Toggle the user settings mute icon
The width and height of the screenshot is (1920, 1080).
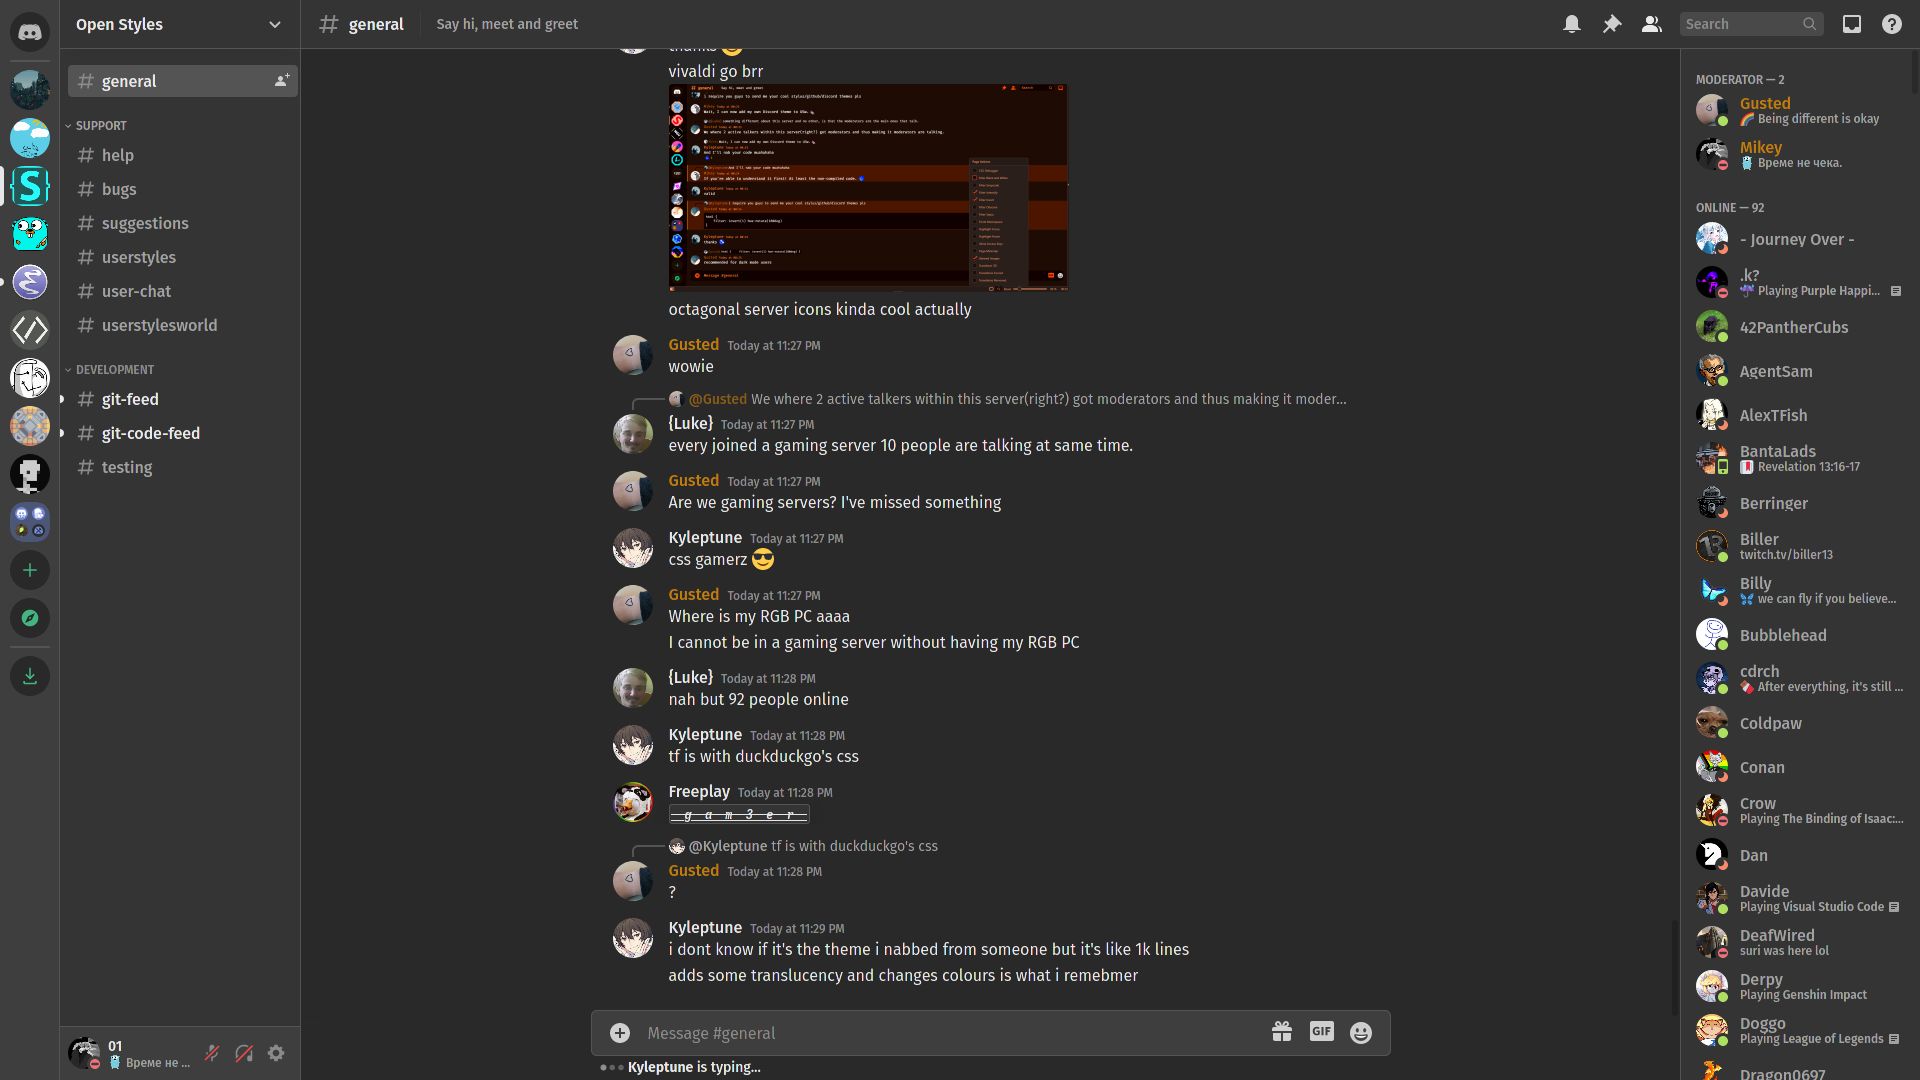(212, 1052)
